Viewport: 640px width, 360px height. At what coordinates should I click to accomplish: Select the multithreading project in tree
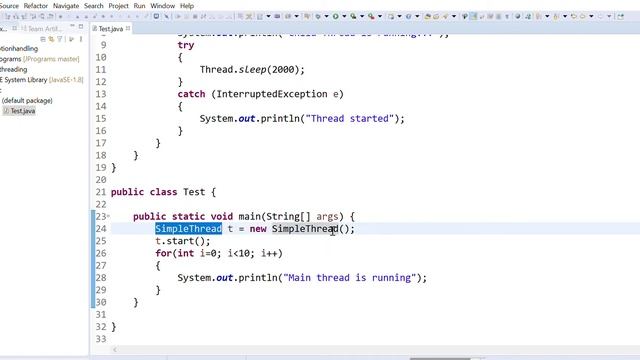click(x=13, y=69)
